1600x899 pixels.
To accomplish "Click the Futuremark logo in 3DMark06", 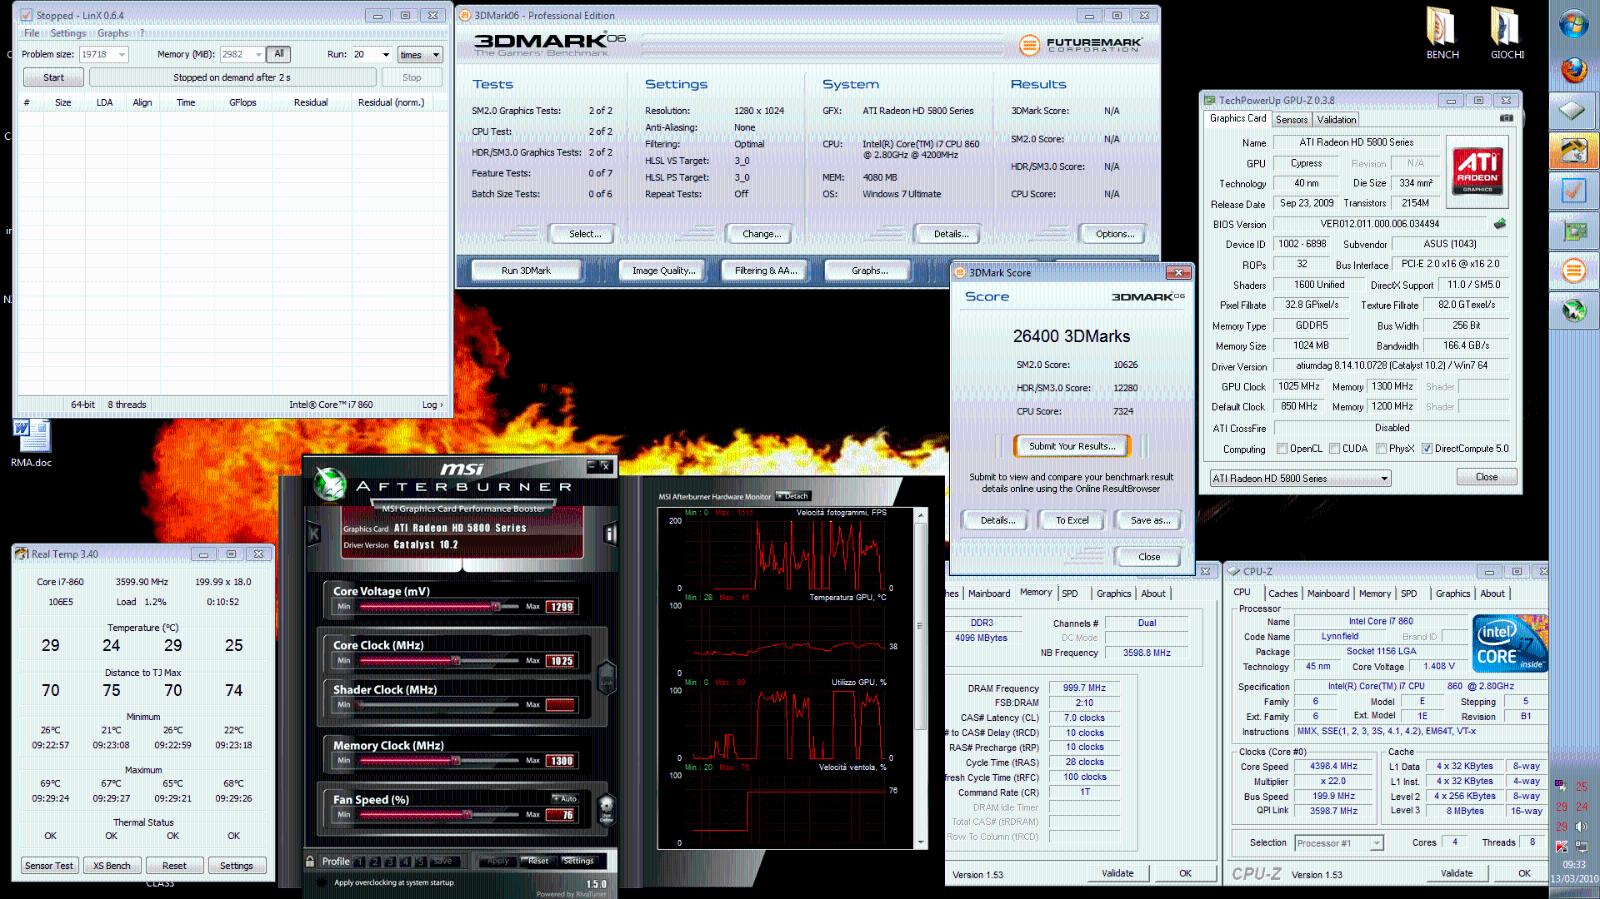I will [1079, 45].
